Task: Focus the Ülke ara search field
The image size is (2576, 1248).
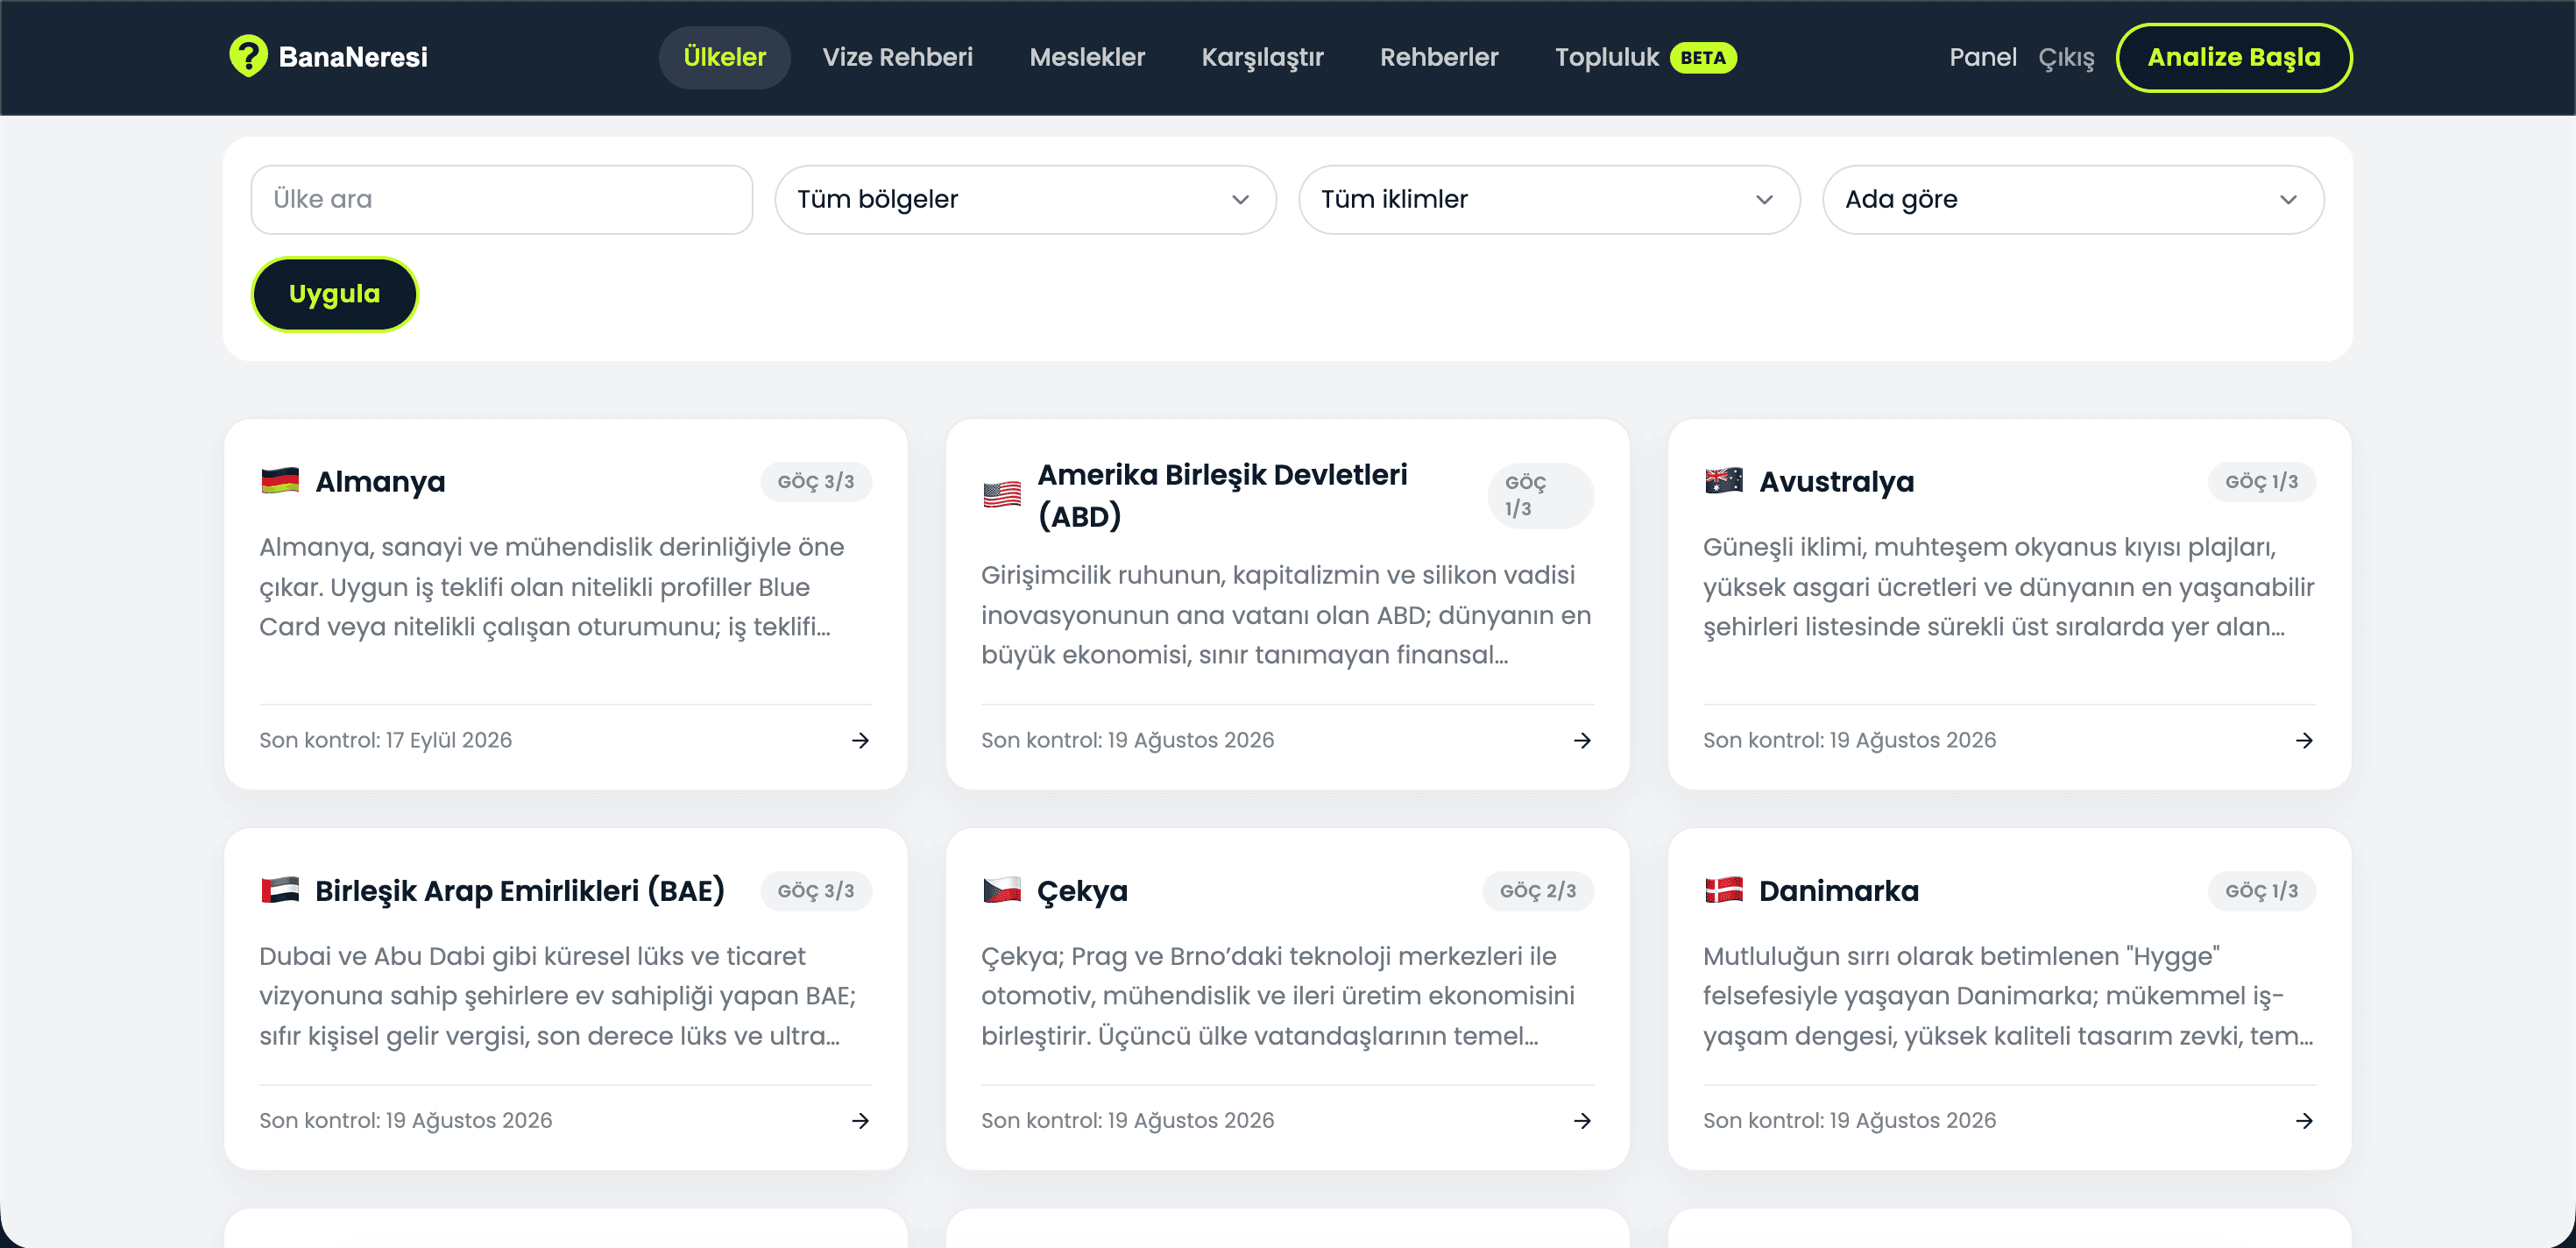Action: point(501,200)
